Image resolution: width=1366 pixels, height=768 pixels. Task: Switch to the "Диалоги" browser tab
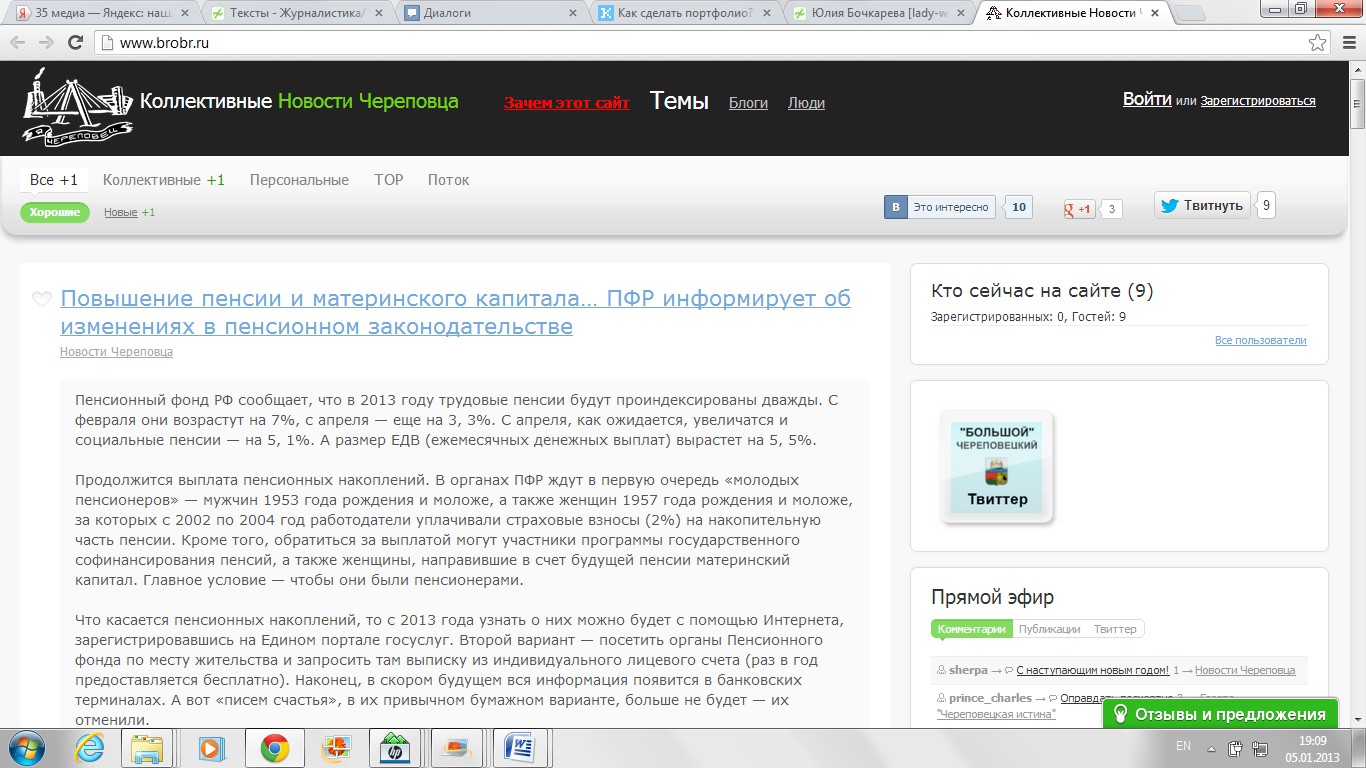click(489, 14)
